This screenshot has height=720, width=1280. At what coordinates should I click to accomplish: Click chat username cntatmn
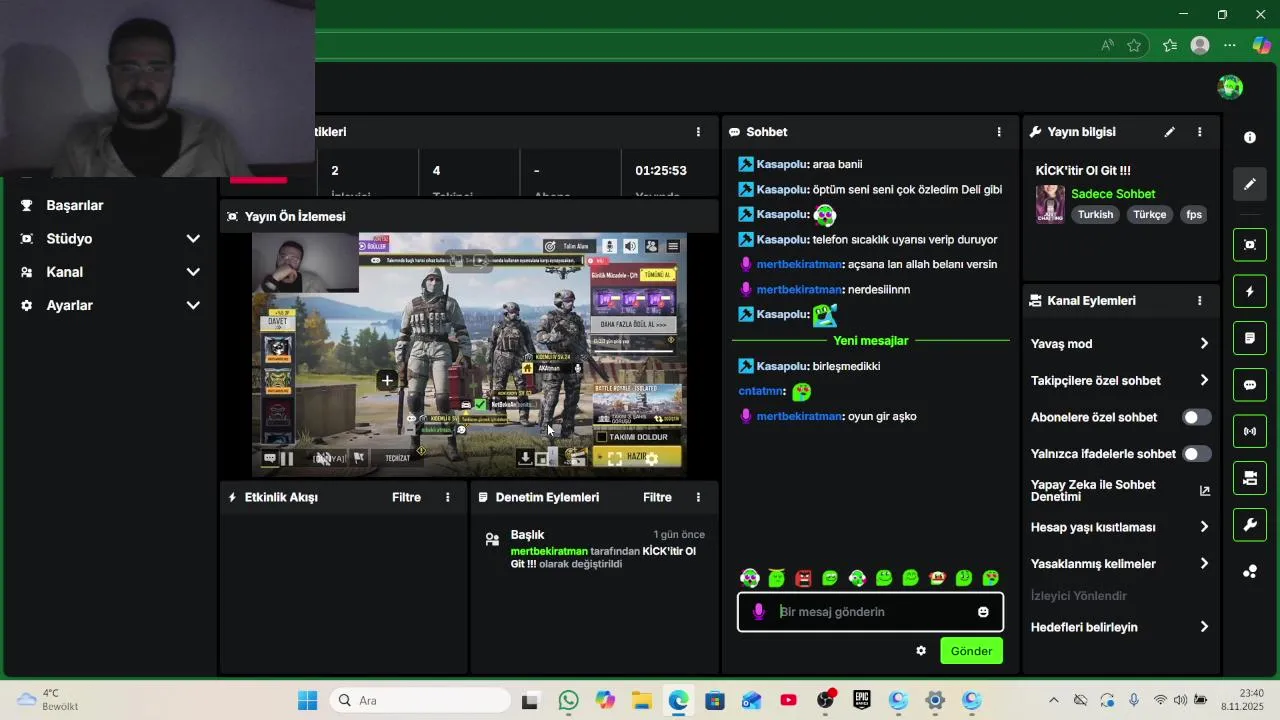point(761,391)
